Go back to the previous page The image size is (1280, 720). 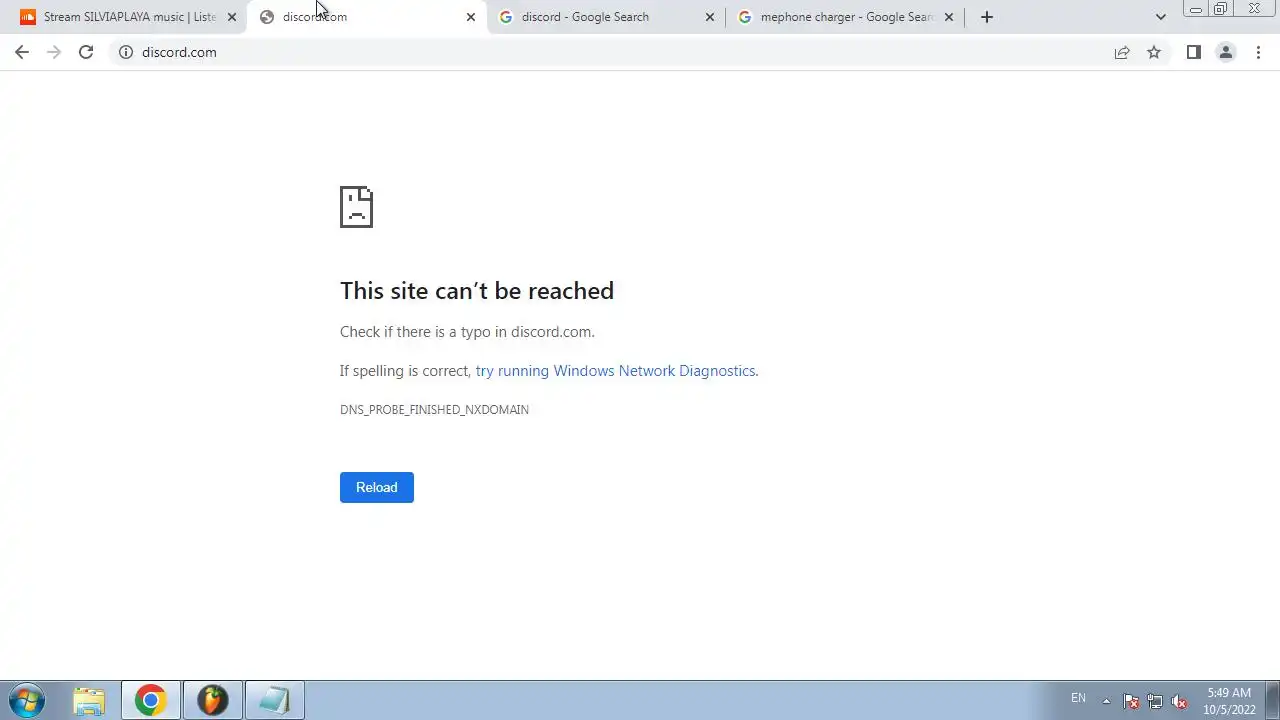22,52
